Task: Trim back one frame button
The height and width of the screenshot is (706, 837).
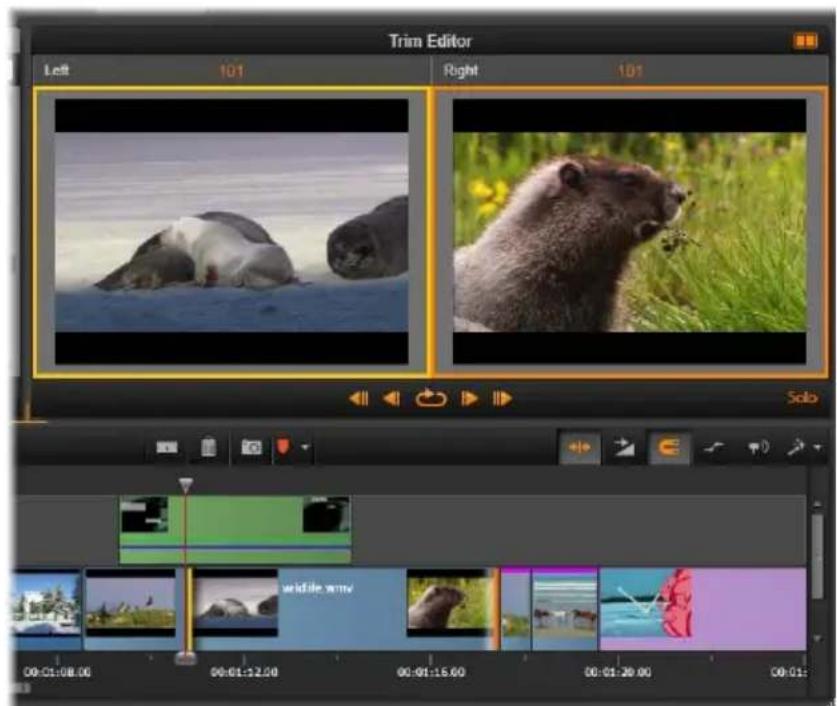Action: click(x=392, y=399)
